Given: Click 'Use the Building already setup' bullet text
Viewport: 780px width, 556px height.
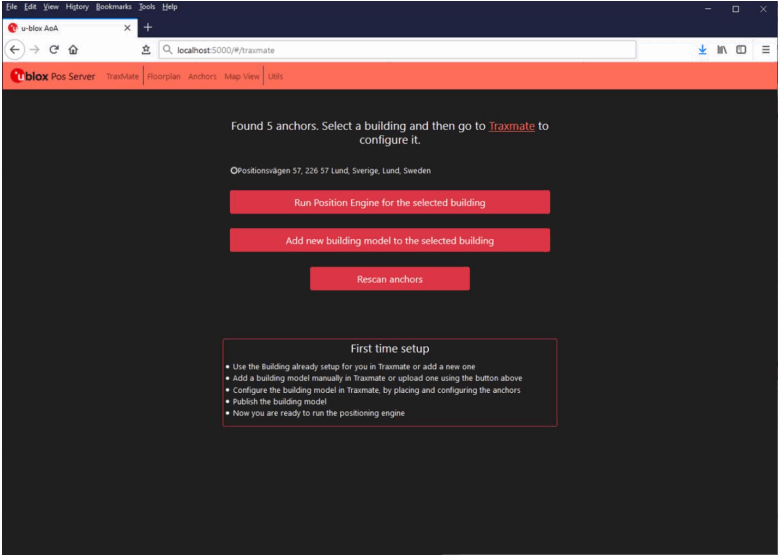Looking at the screenshot, I should (354, 367).
